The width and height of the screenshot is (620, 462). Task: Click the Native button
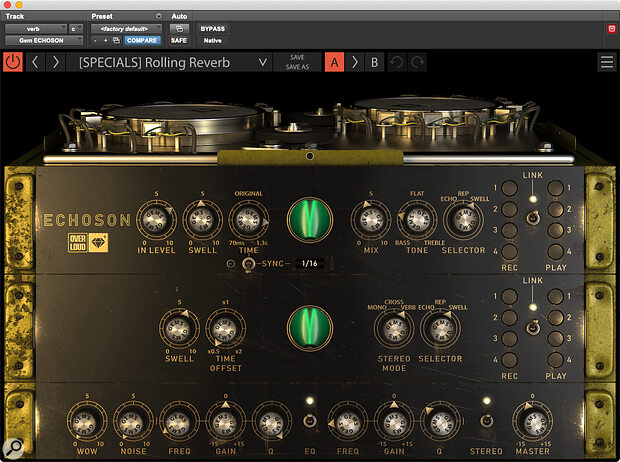coord(212,40)
